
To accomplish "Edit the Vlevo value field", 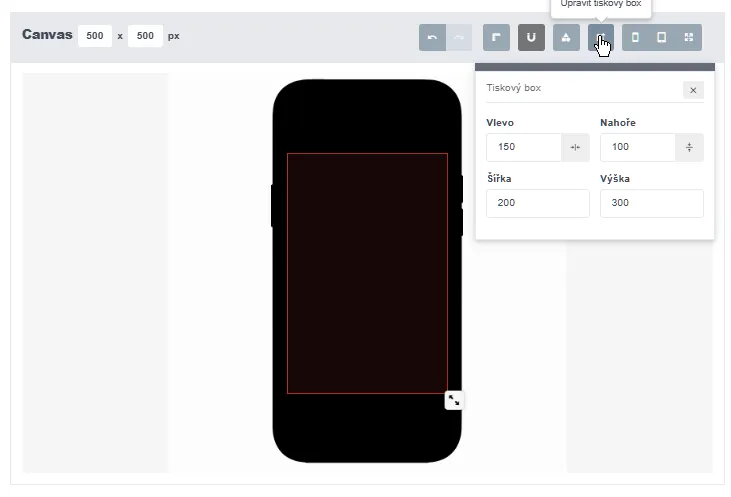I will pos(524,147).
